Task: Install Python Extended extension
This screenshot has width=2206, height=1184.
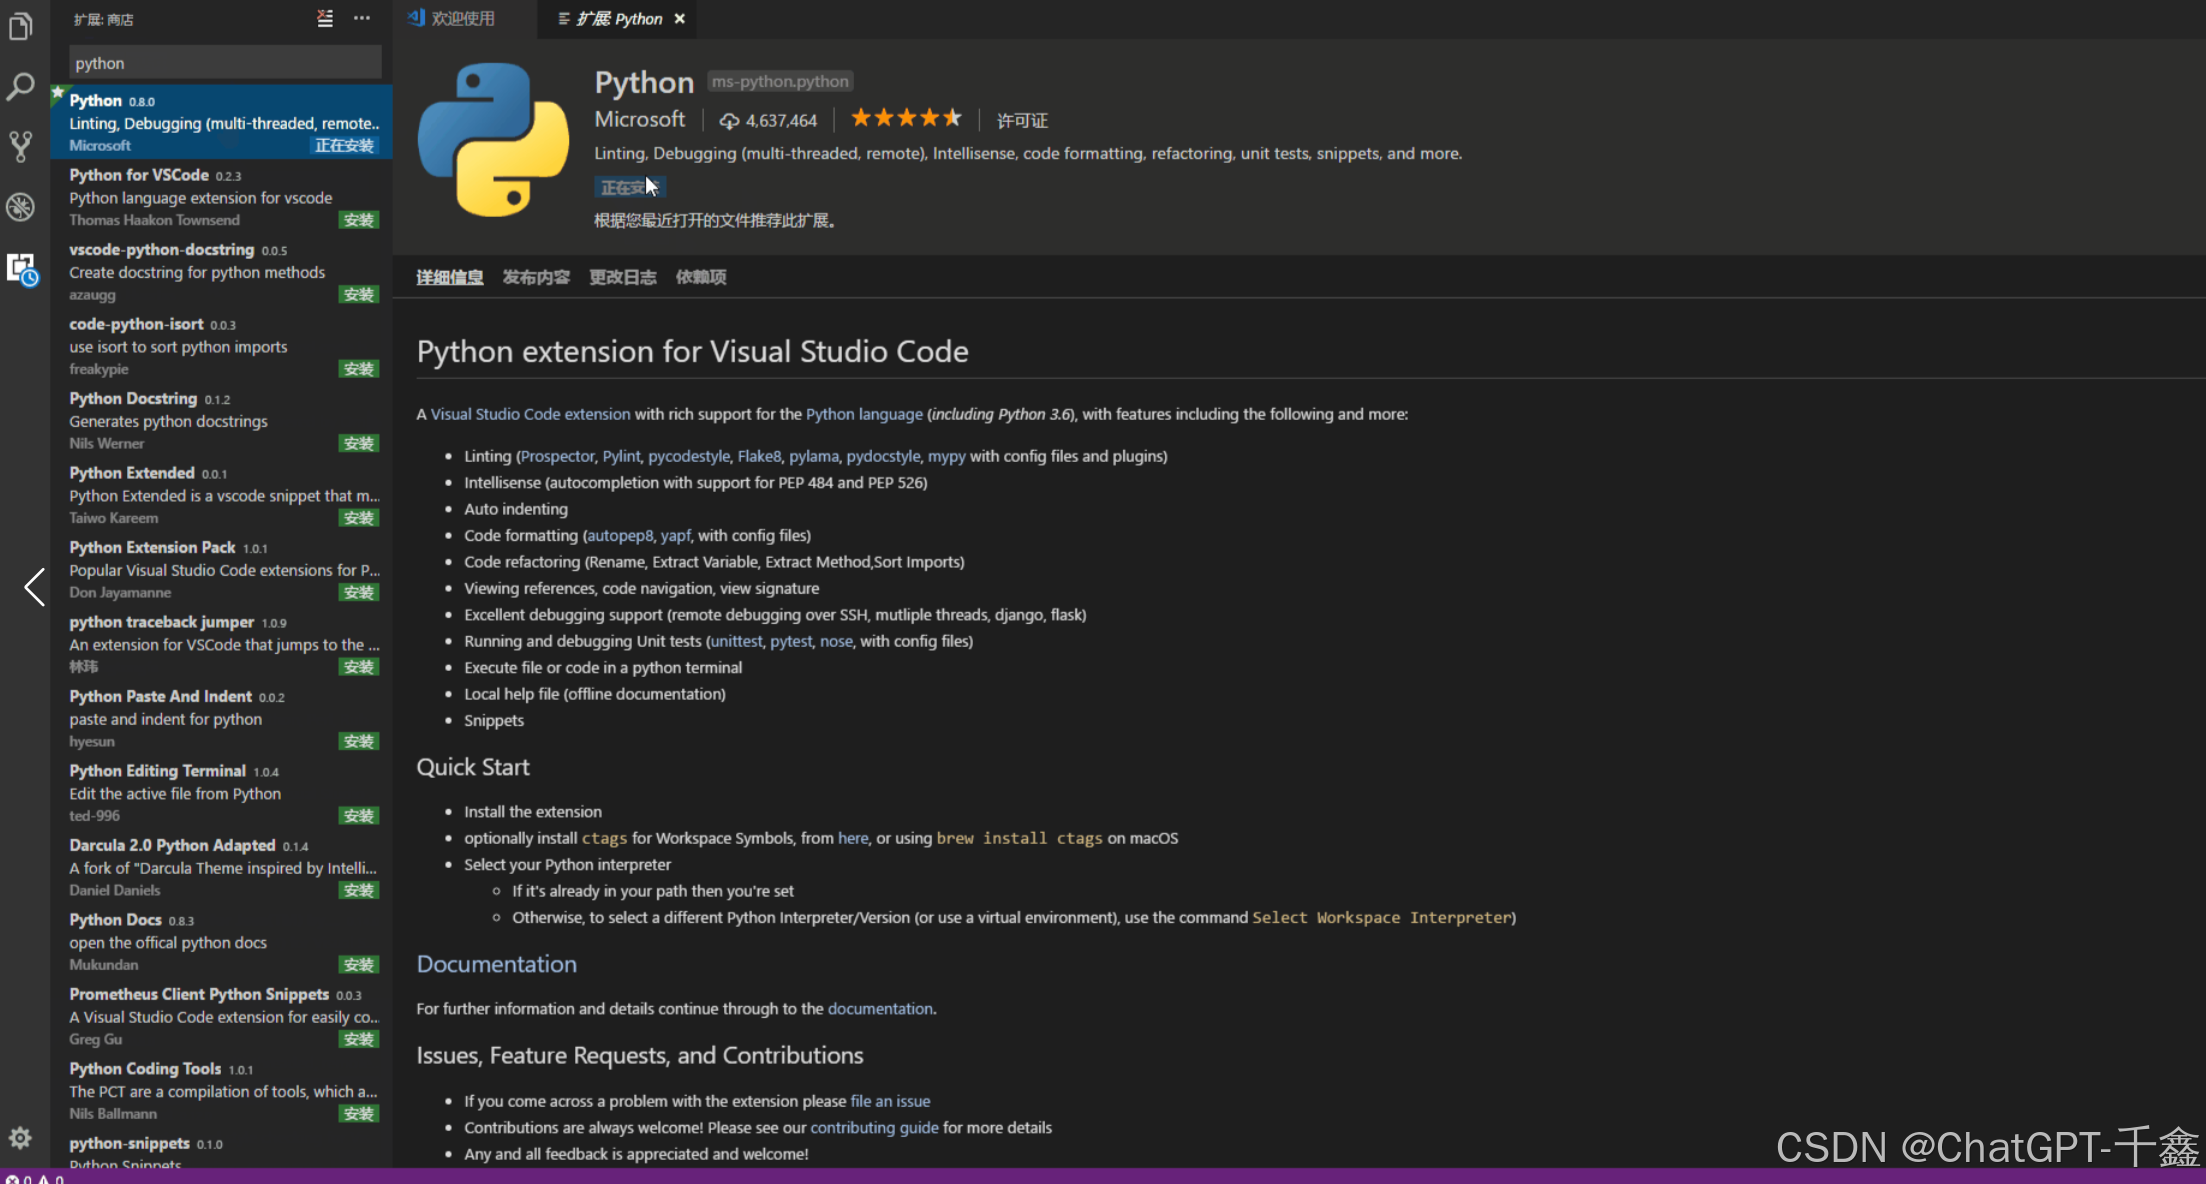Action: point(358,518)
